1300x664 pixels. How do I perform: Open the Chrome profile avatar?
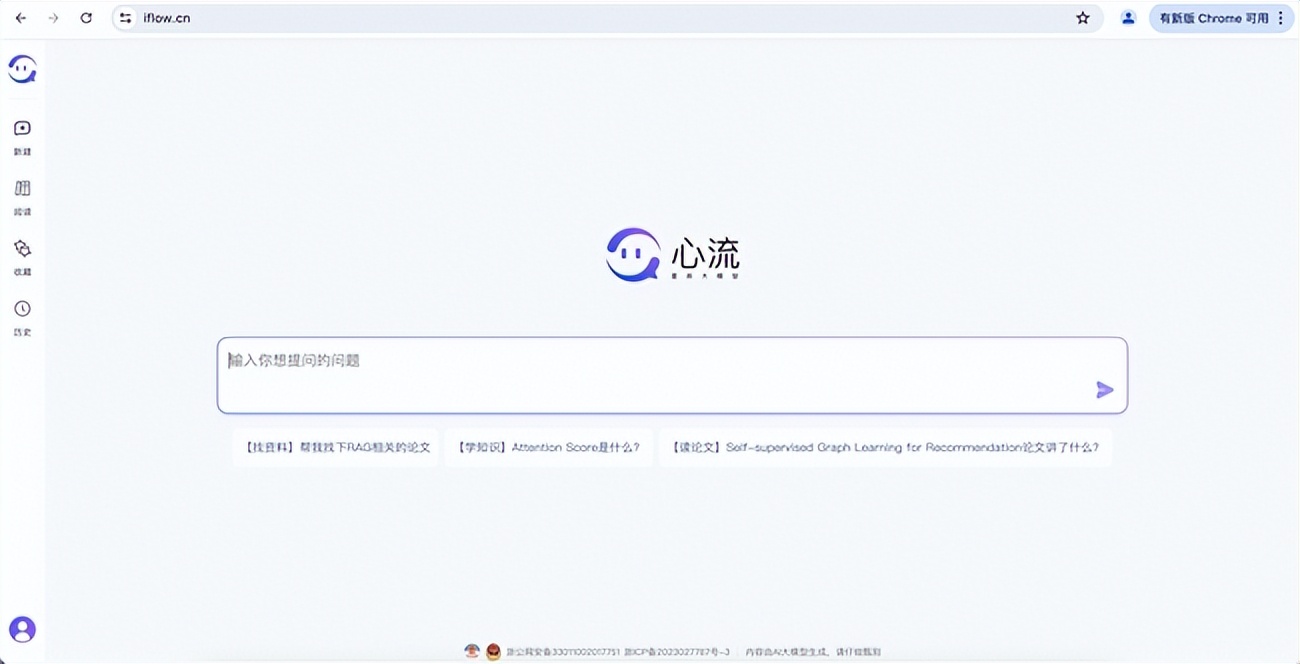1128,18
